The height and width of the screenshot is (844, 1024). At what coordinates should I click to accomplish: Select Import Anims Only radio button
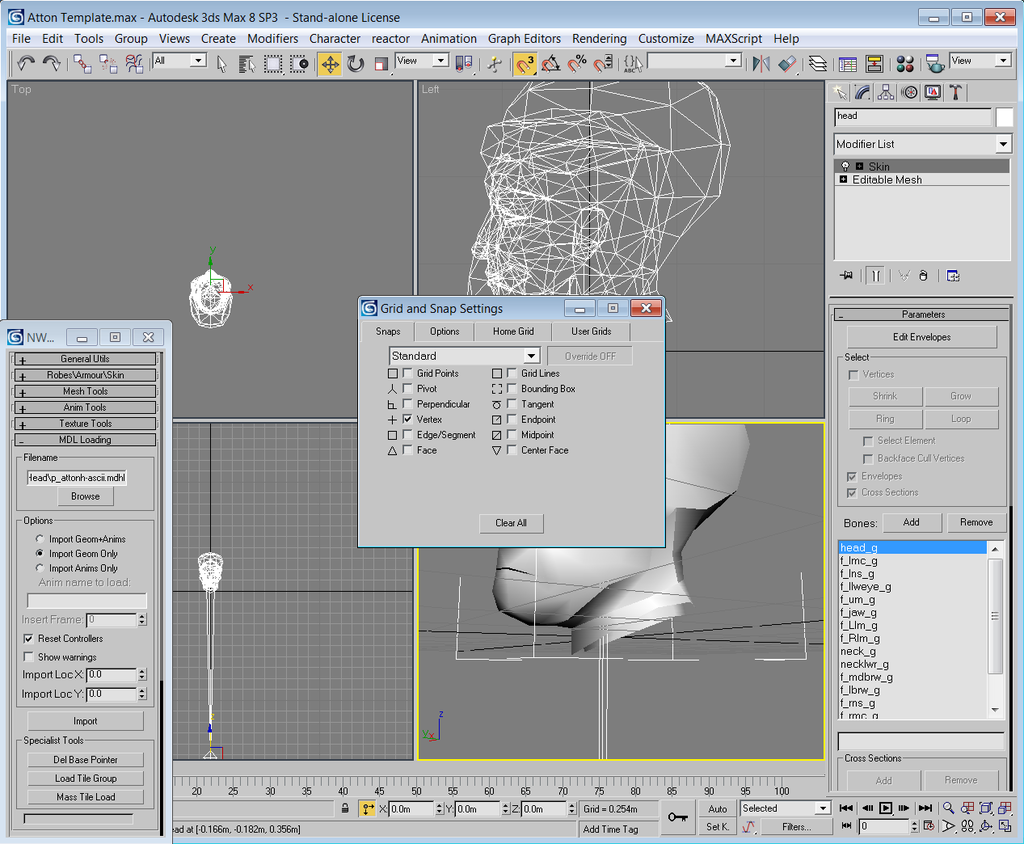[40, 568]
